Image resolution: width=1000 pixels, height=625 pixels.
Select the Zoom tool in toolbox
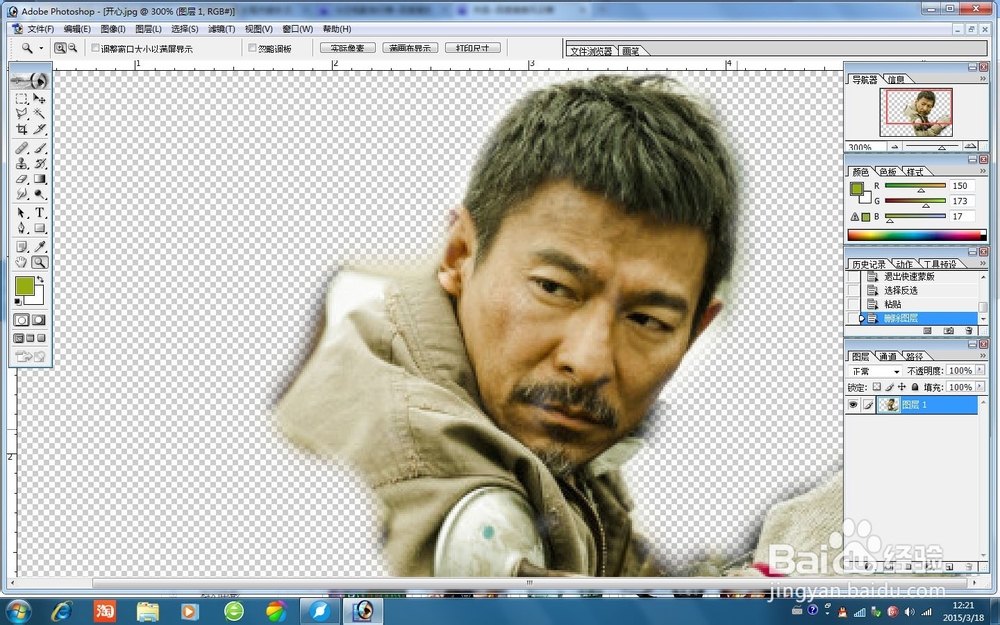40,262
